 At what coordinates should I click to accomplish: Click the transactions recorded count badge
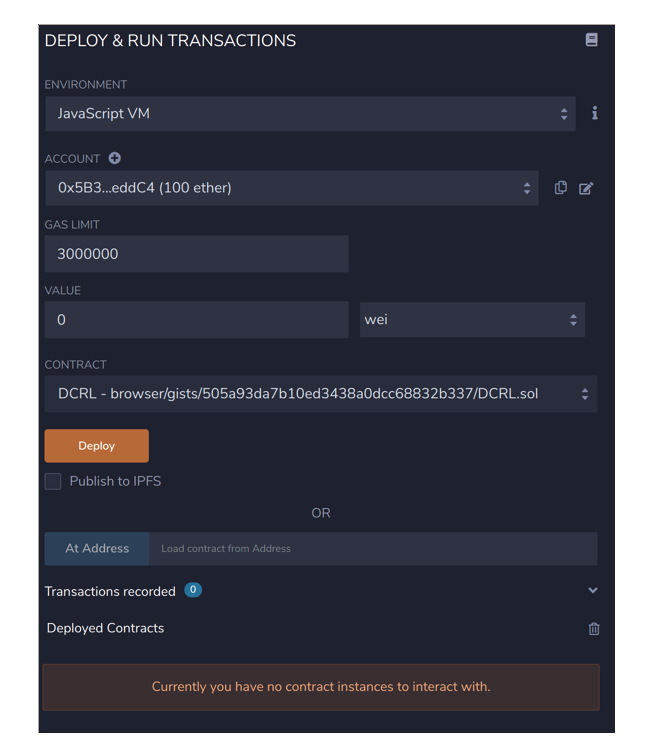click(193, 590)
